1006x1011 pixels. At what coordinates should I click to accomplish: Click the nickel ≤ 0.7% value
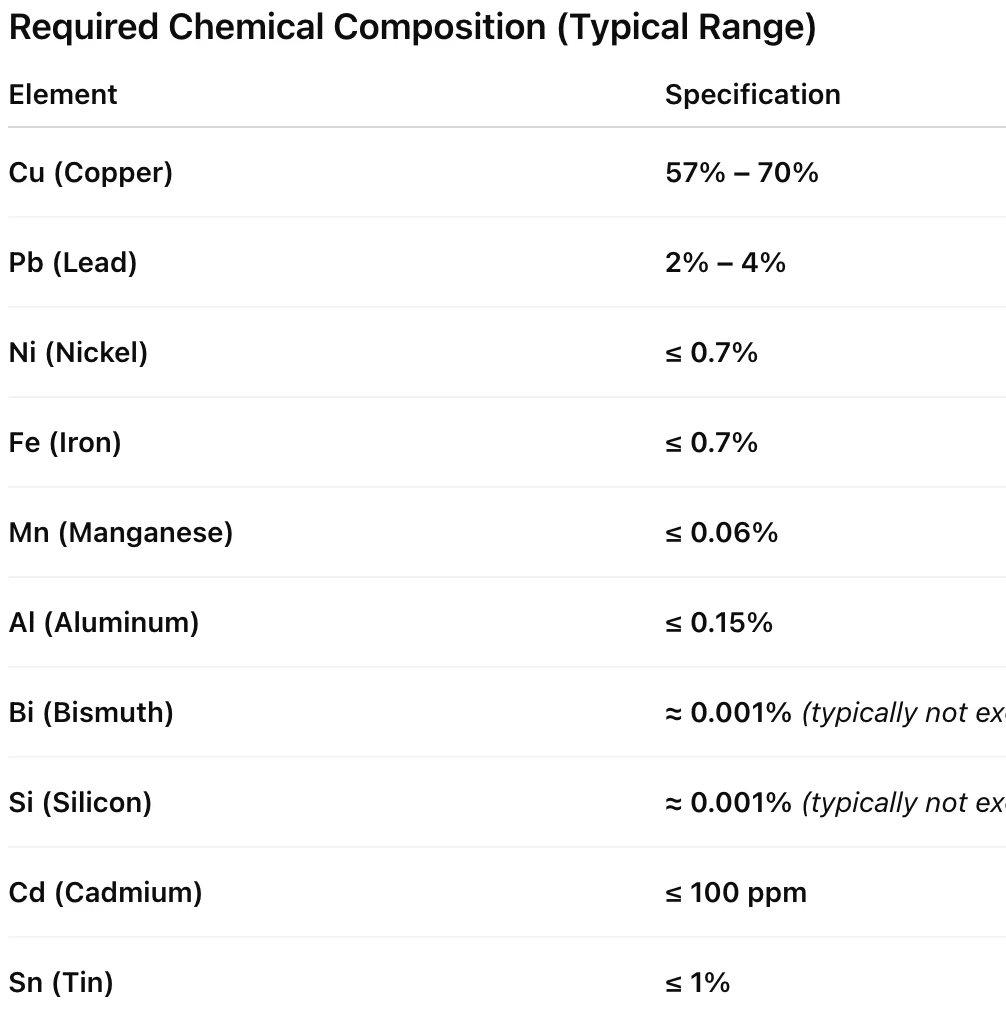(711, 353)
